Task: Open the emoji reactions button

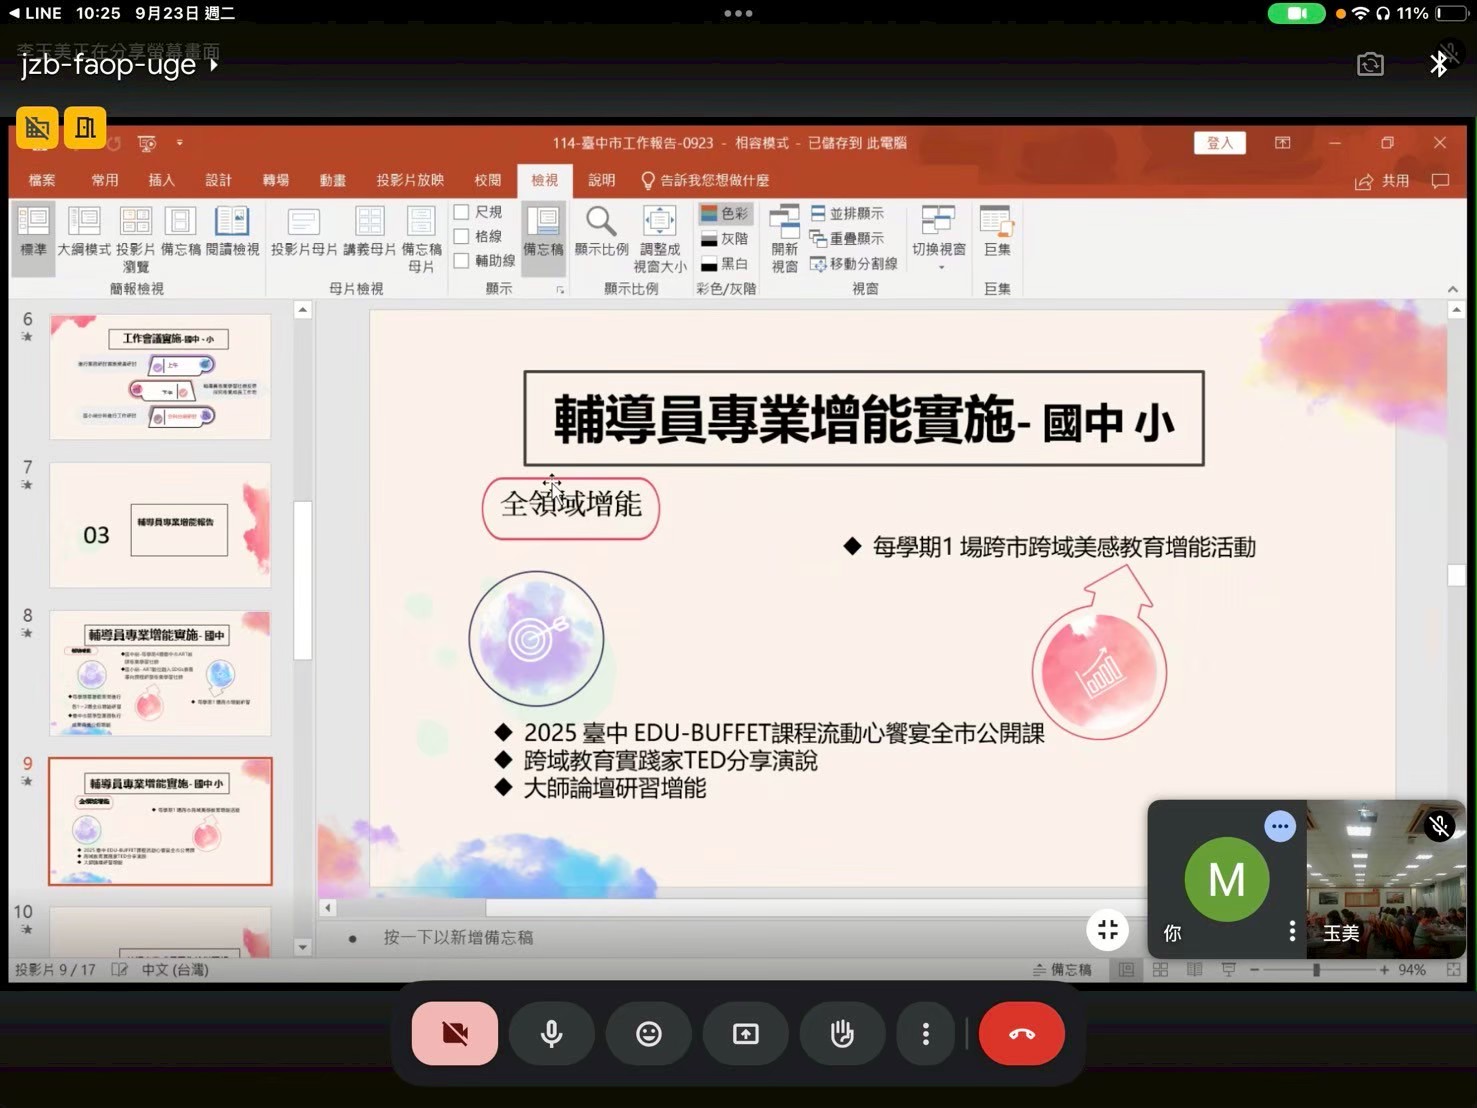Action: pyautogui.click(x=649, y=1033)
